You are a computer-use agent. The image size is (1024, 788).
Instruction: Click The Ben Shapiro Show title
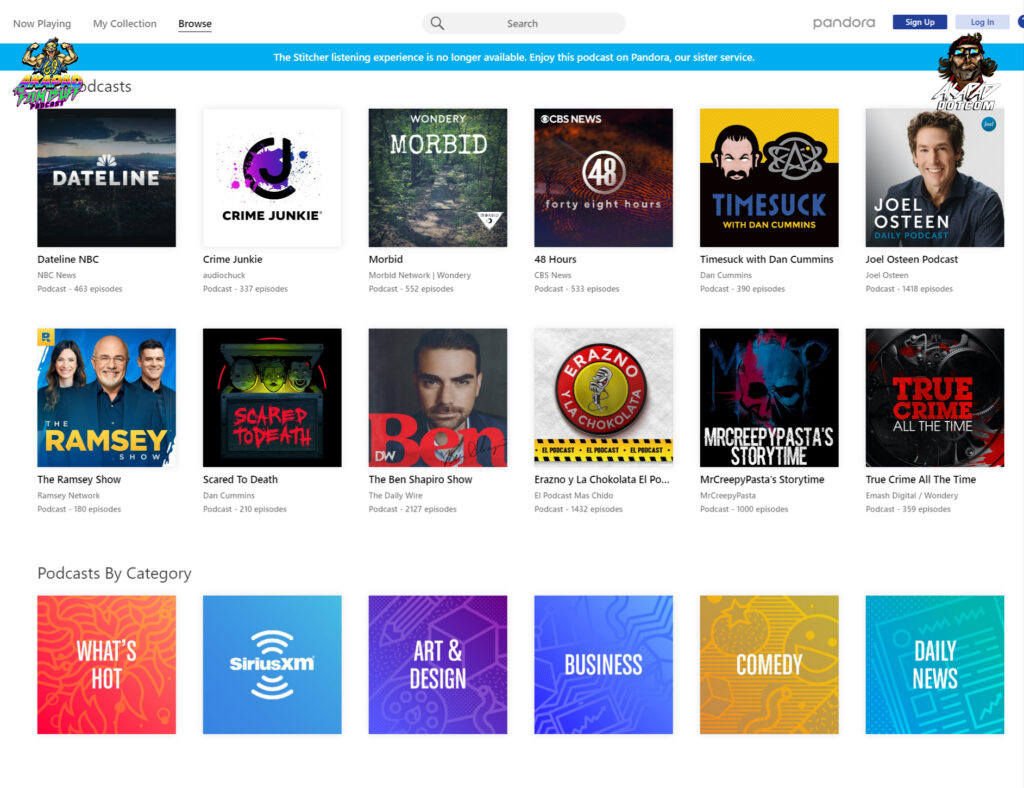tap(420, 479)
